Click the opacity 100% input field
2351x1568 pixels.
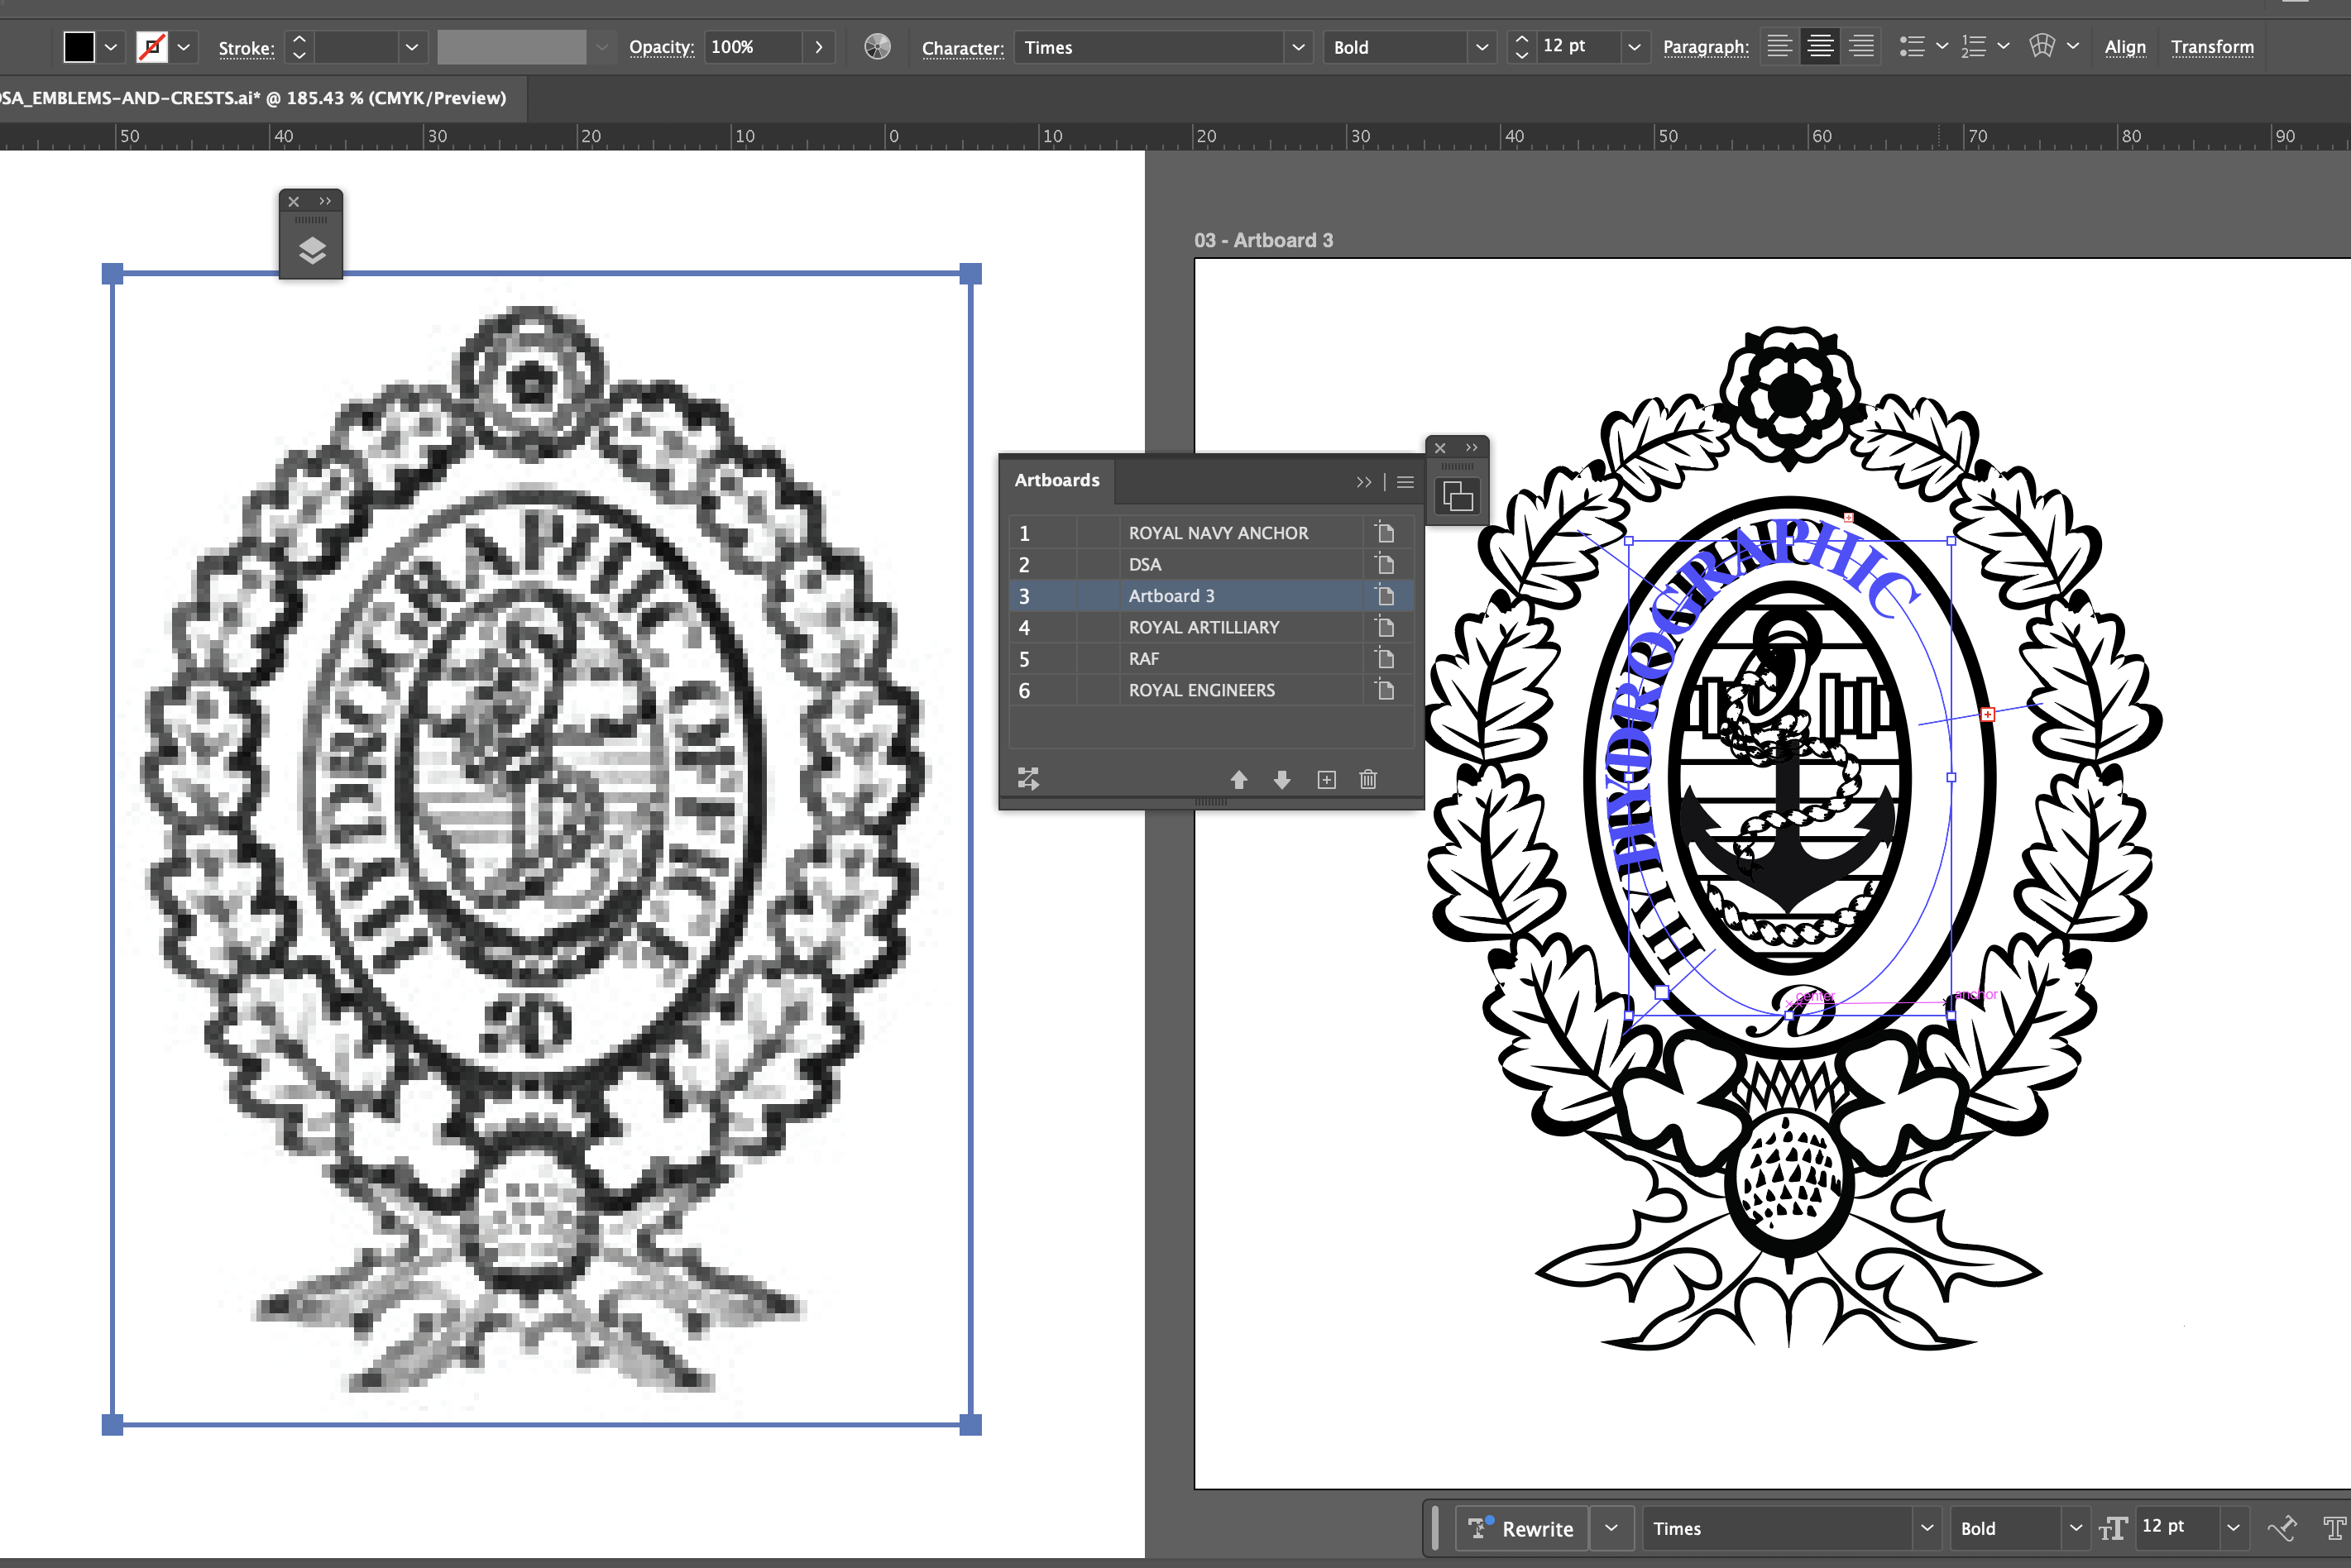point(753,47)
